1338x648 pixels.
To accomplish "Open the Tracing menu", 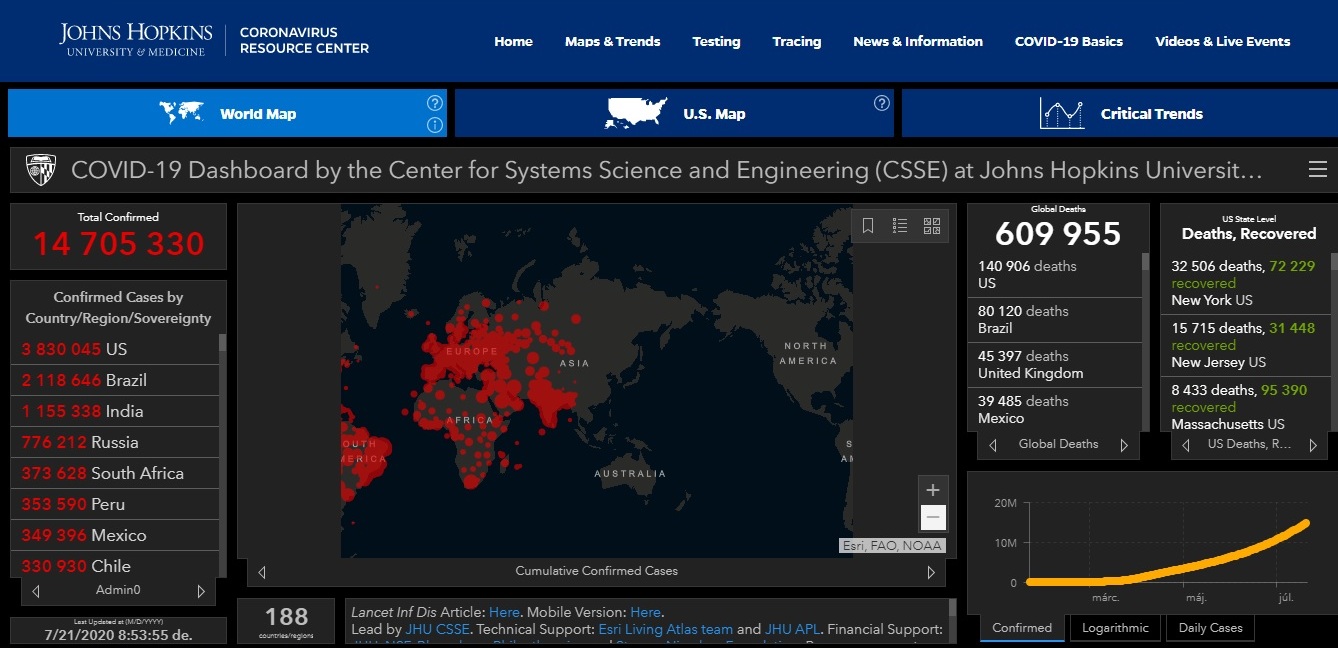I will tap(797, 41).
